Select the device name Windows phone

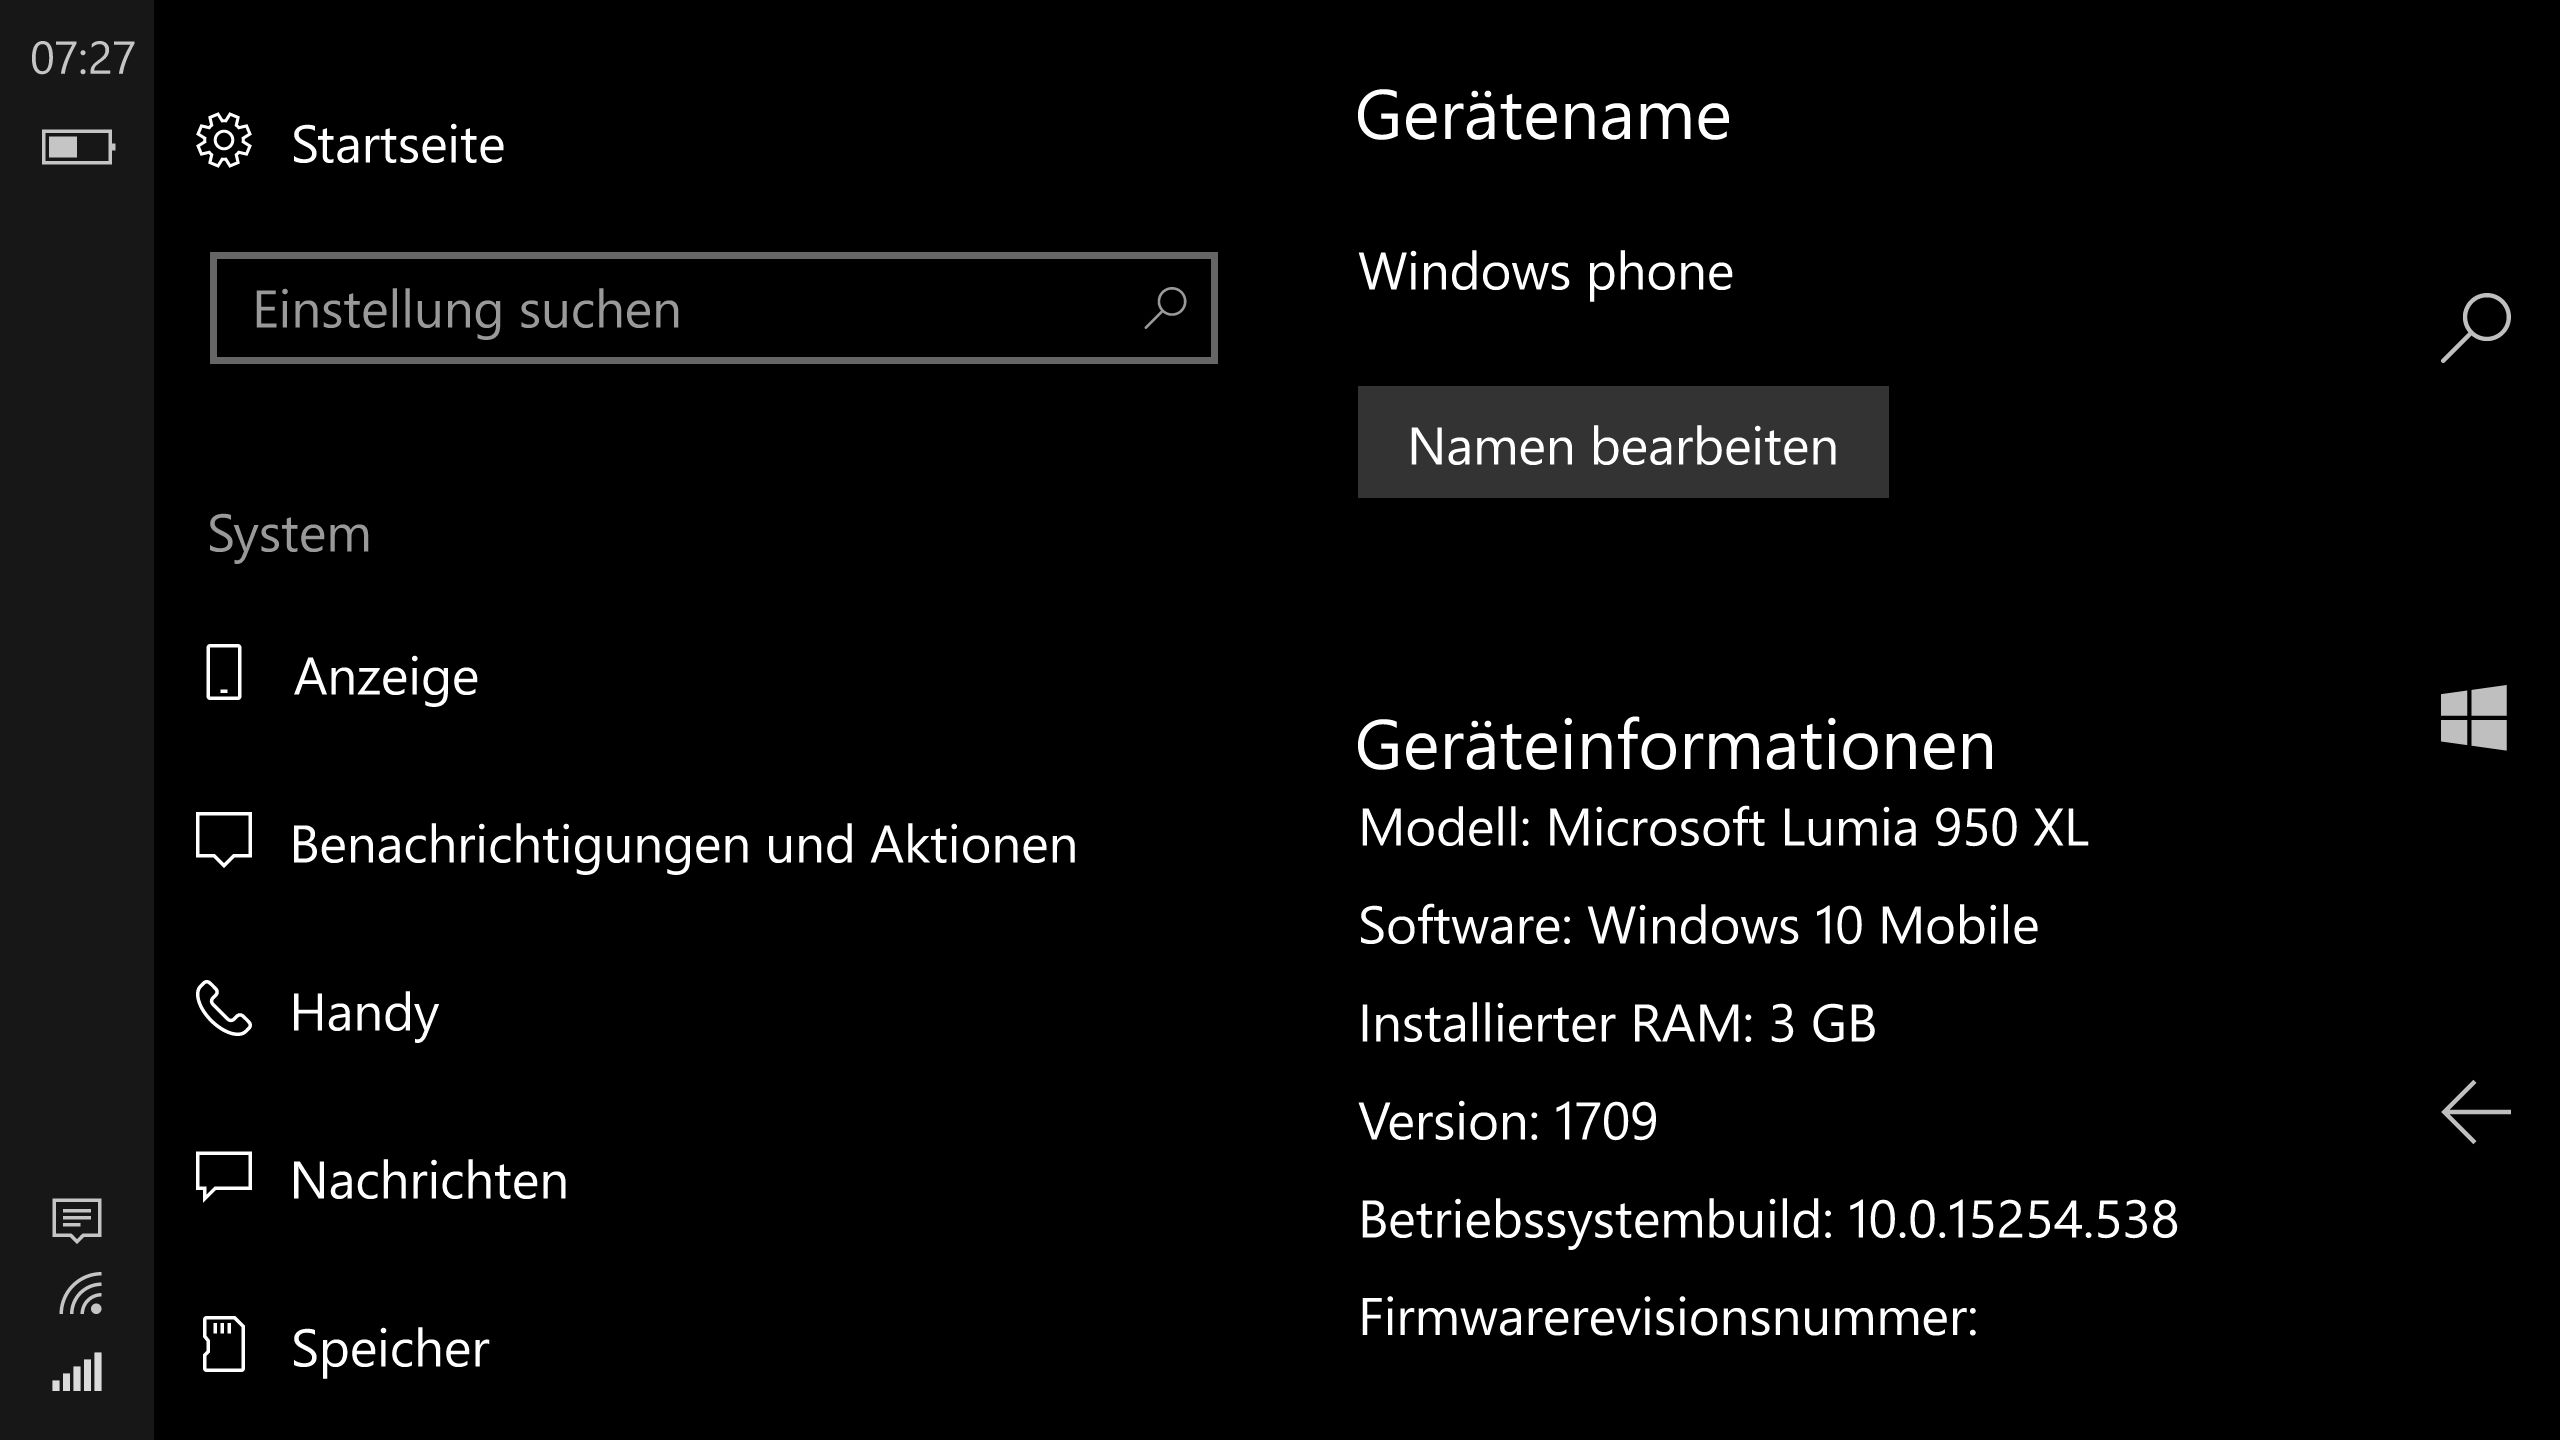[1546, 272]
